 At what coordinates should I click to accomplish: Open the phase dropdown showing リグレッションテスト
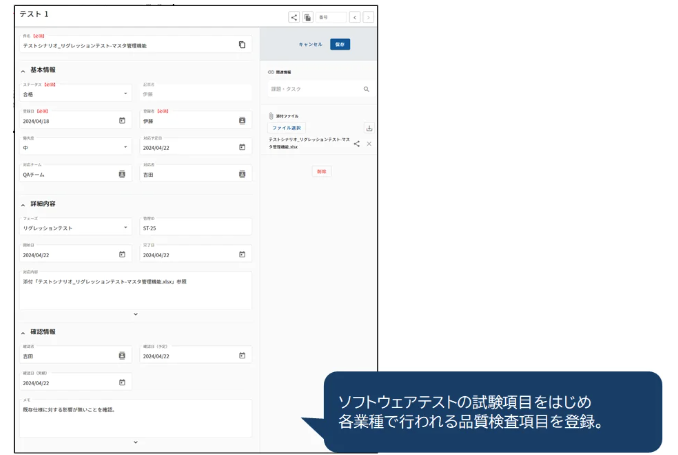pyautogui.click(x=76, y=225)
